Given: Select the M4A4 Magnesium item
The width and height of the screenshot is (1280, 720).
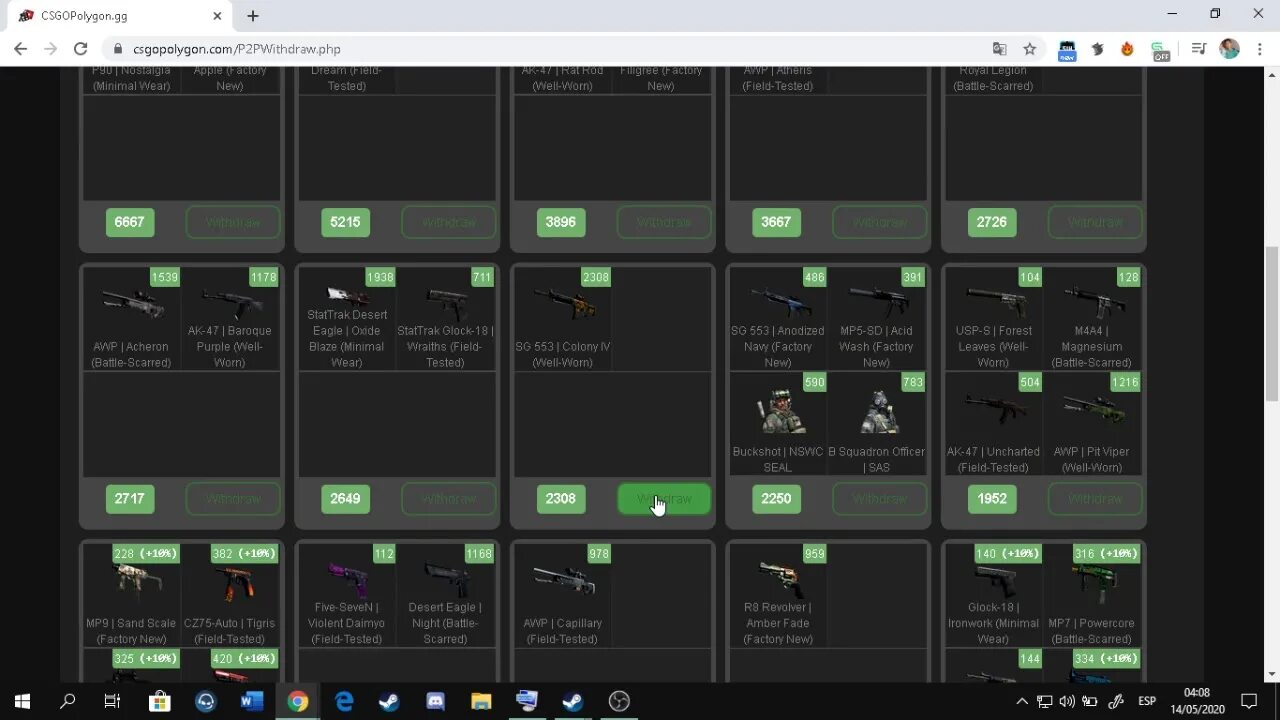Looking at the screenshot, I should 1092,319.
